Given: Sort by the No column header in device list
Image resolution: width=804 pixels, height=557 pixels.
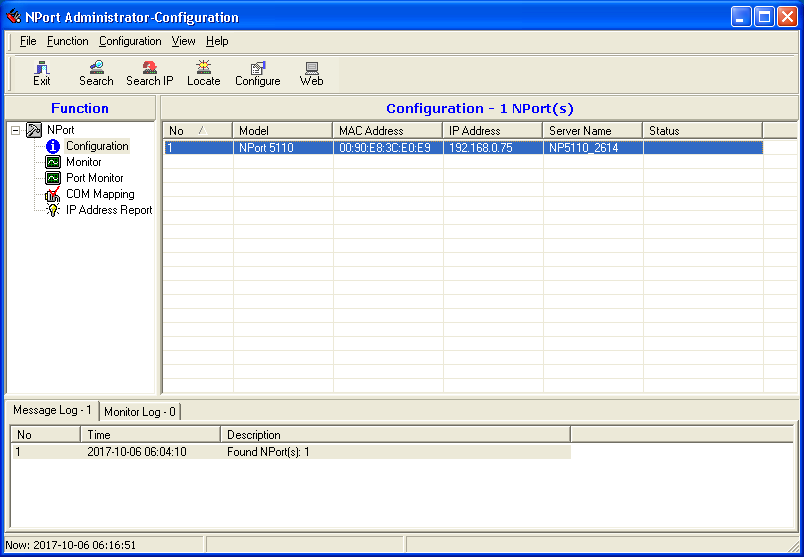Looking at the screenshot, I should pos(197,131).
